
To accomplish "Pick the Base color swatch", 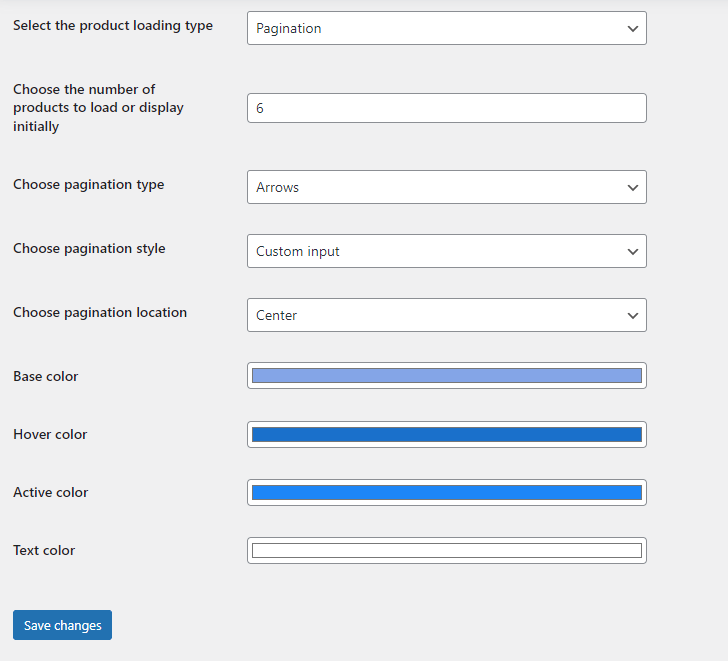I will (x=446, y=375).
